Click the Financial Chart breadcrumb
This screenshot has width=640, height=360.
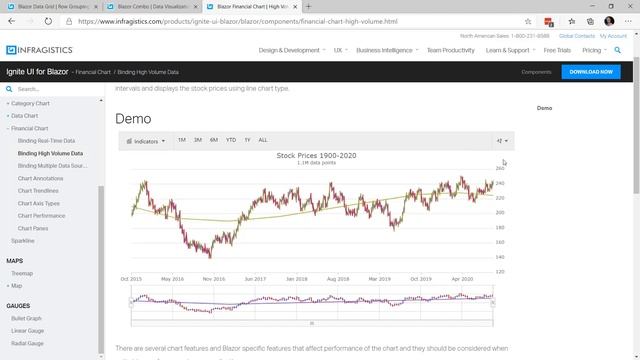coord(93,72)
